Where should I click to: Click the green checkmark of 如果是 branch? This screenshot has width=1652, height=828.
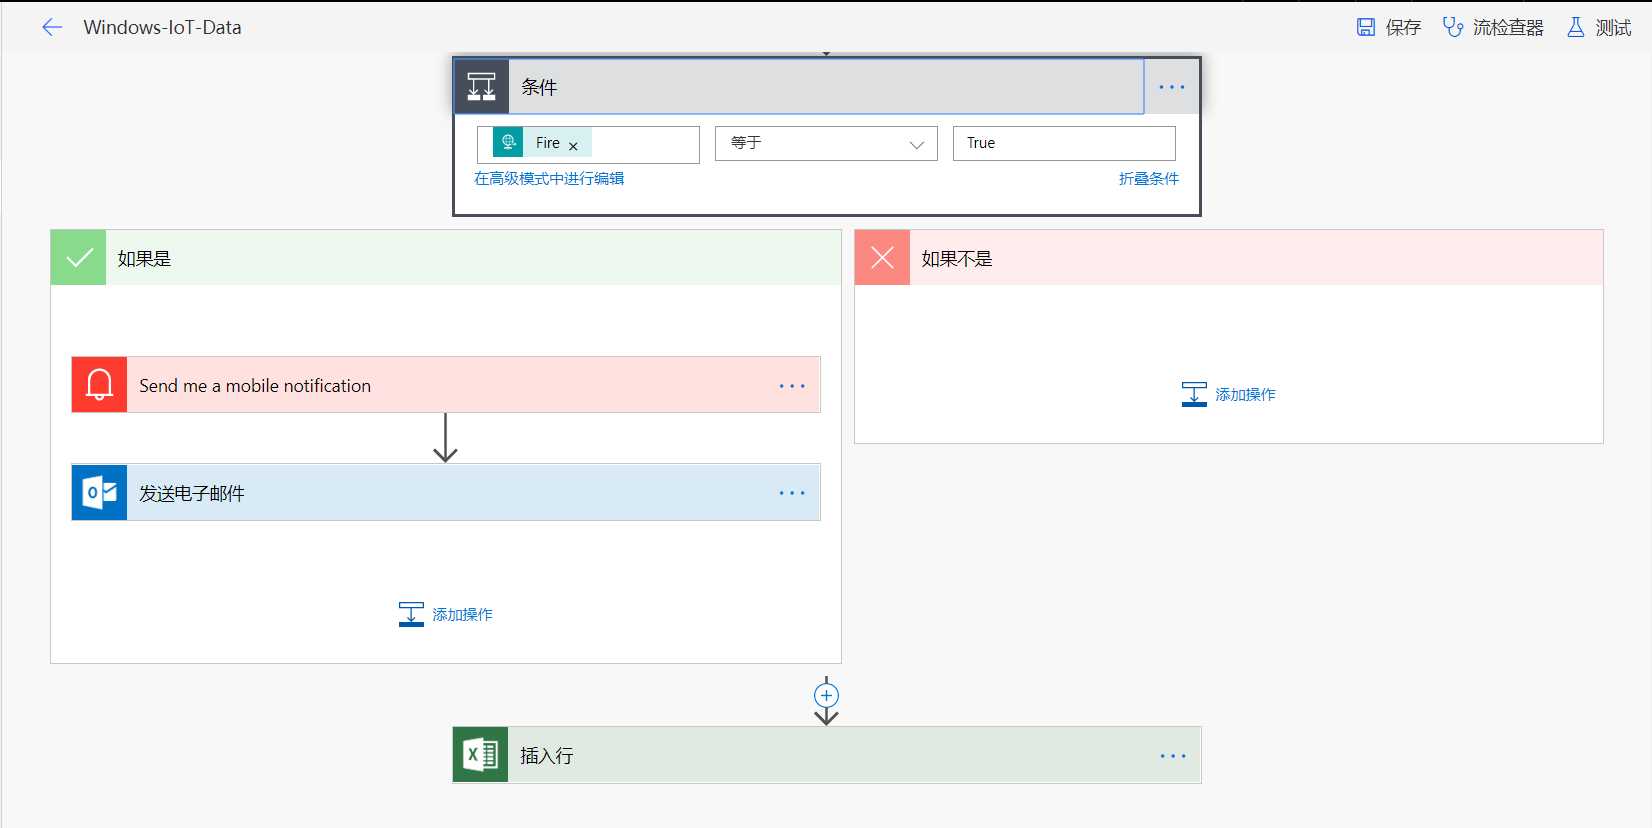click(79, 258)
